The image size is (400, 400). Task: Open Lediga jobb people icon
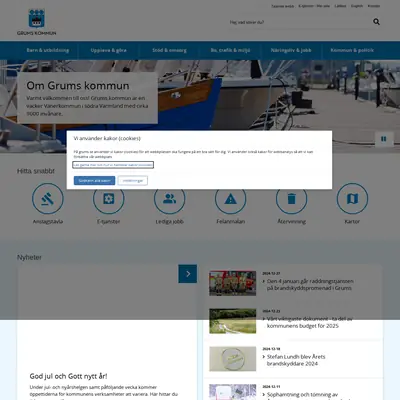[169, 199]
